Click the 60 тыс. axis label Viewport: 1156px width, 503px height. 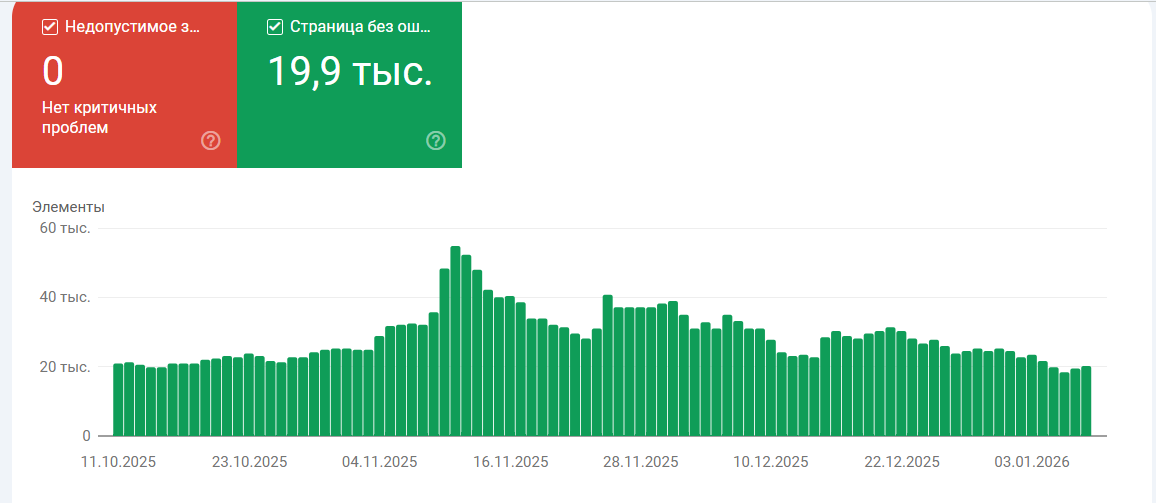pos(66,229)
